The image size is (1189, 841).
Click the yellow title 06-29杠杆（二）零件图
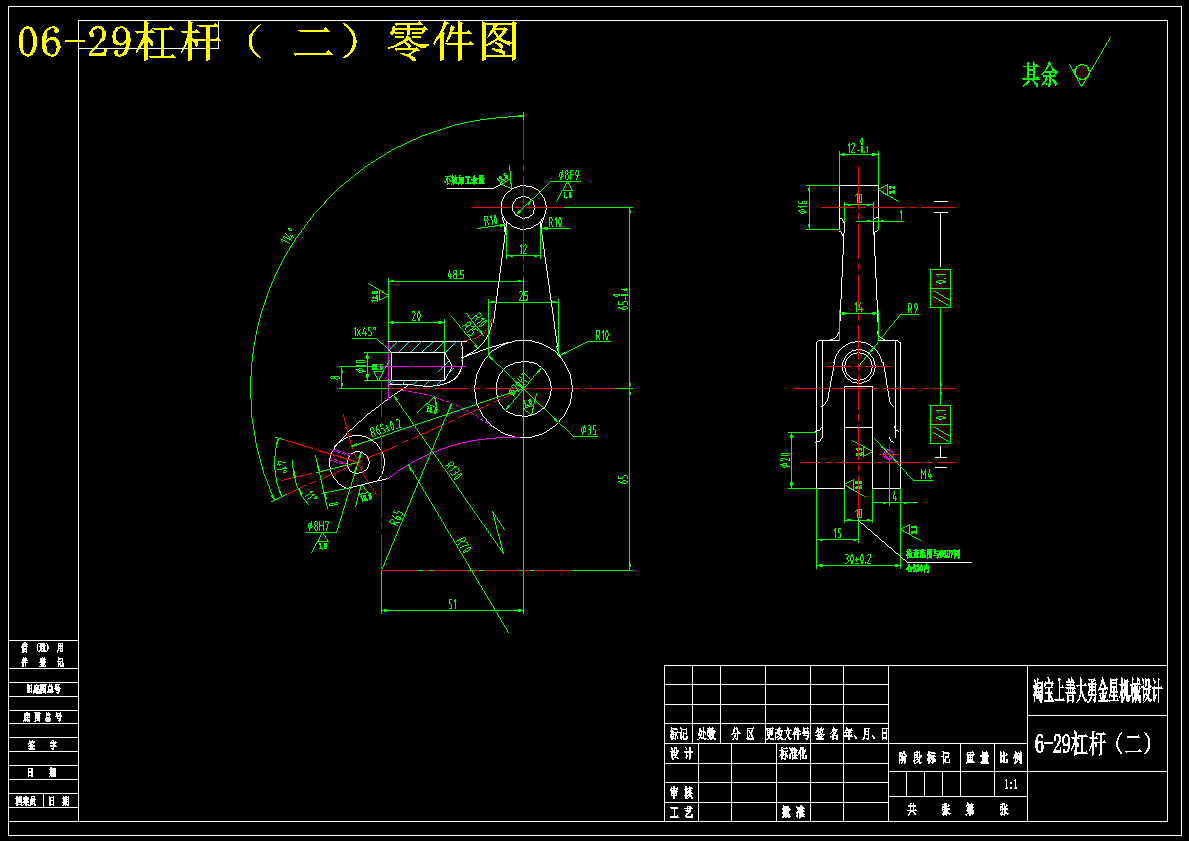click(x=268, y=42)
